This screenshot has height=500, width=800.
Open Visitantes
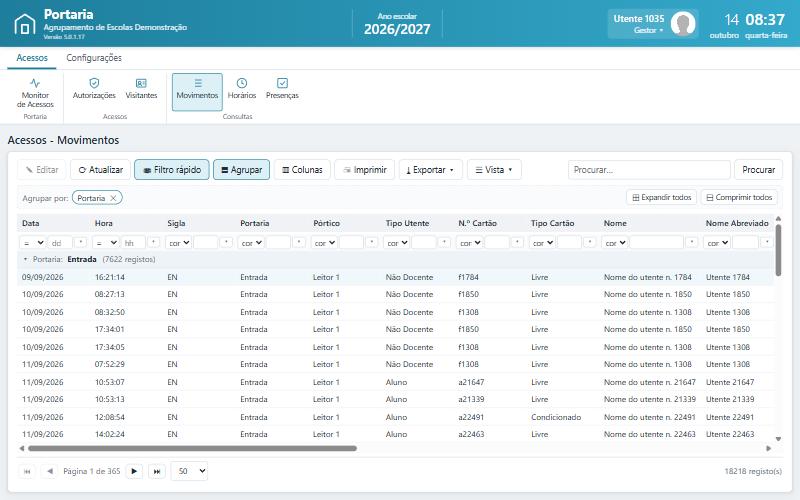coord(141,89)
